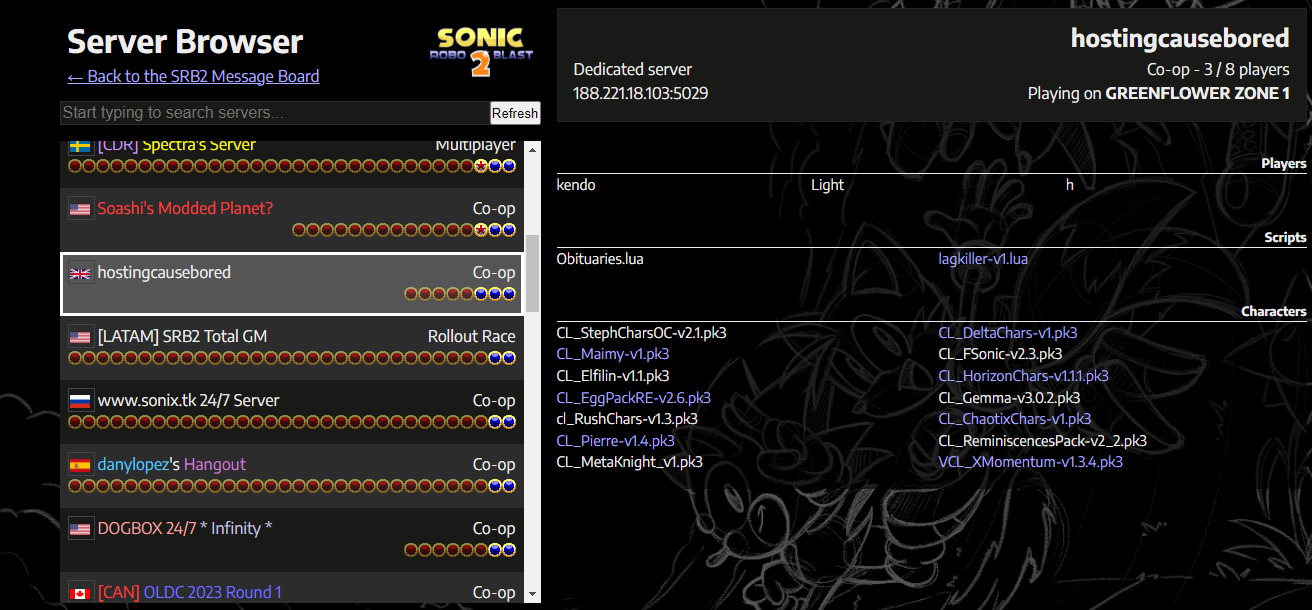This screenshot has width=1312, height=610.
Task: Click the Characters section header
Action: click(x=1274, y=311)
